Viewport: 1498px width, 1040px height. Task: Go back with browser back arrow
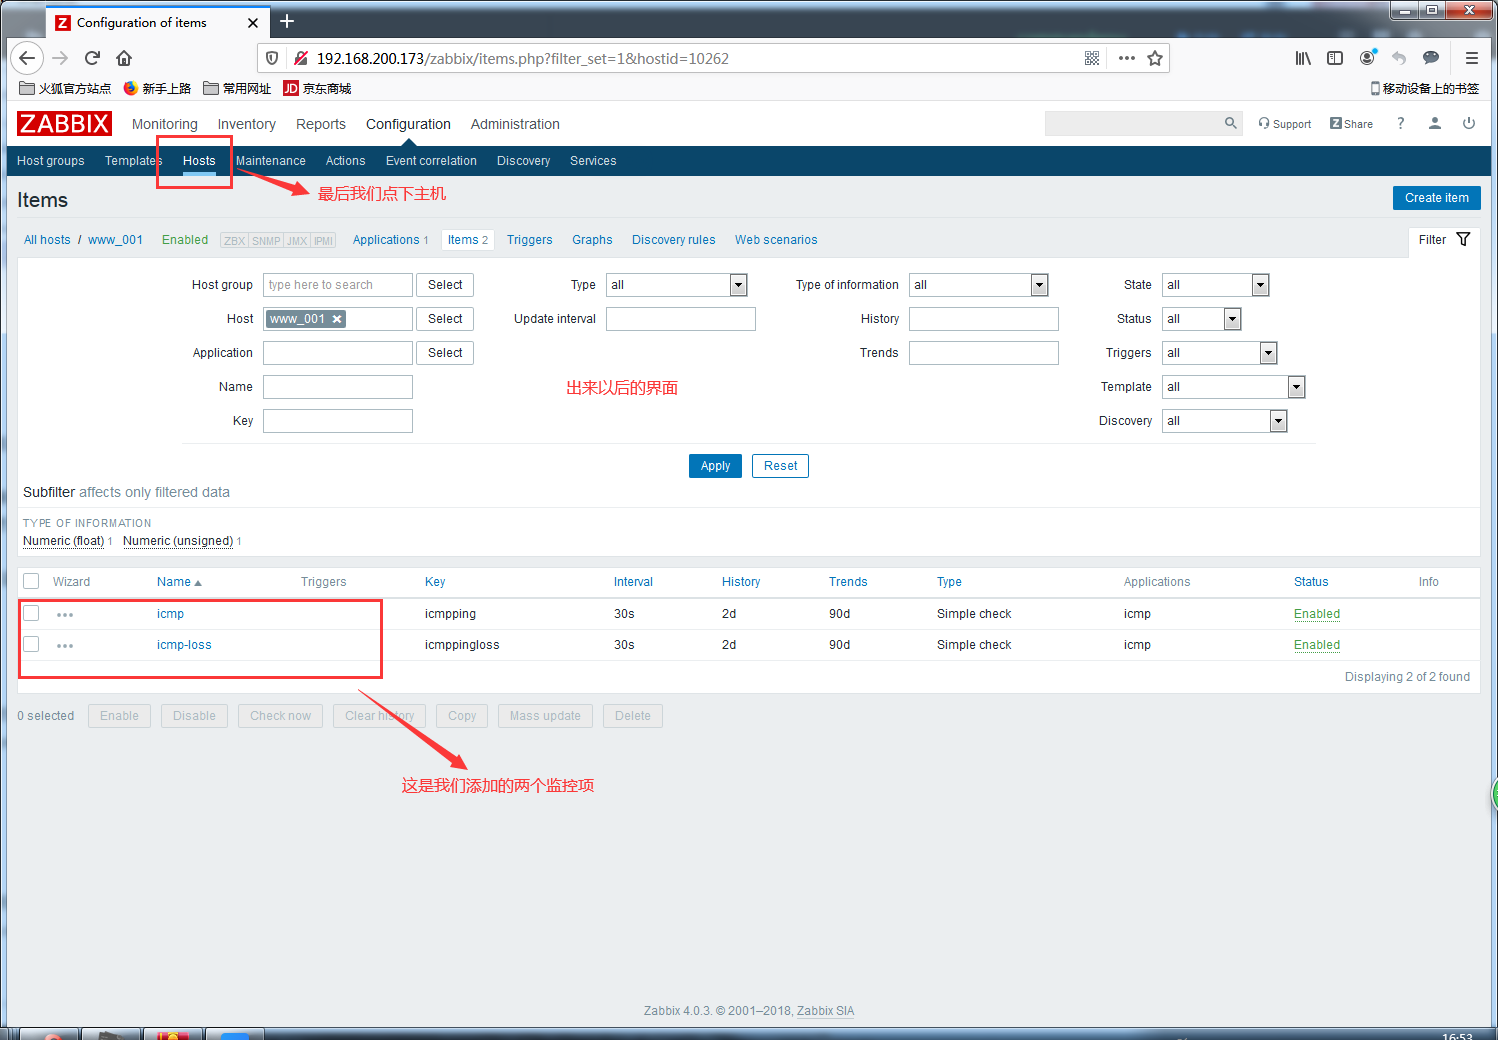[27, 58]
